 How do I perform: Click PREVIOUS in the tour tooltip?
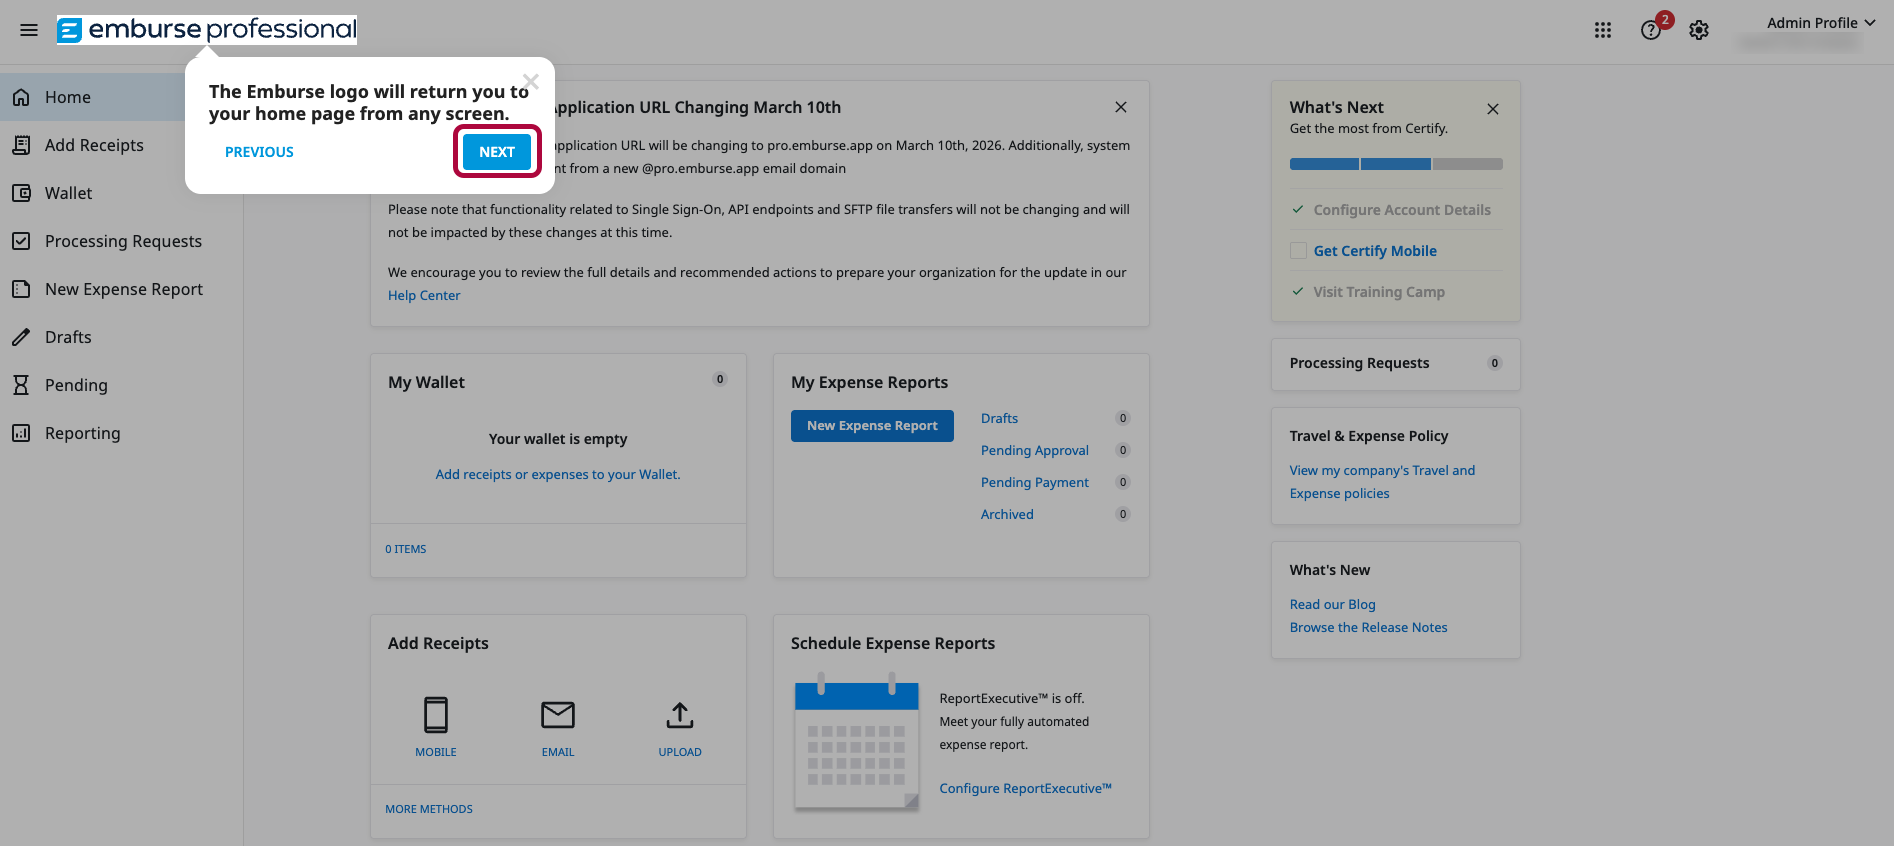pos(259,152)
